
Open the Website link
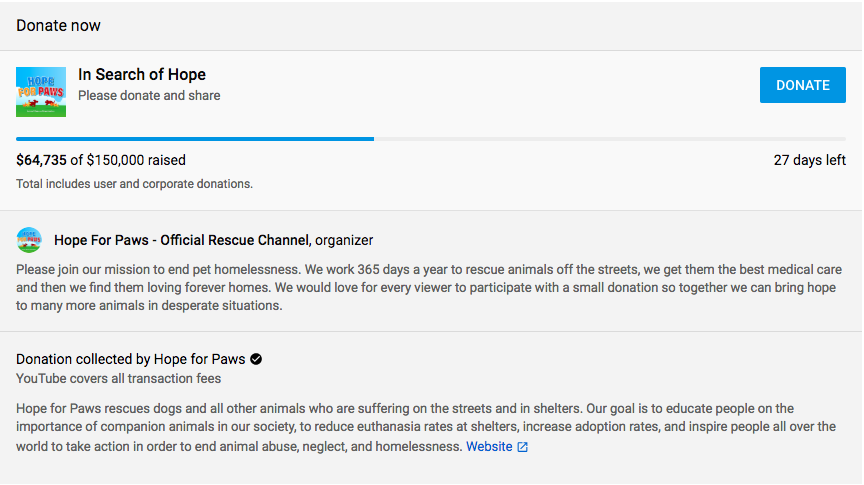click(489, 447)
